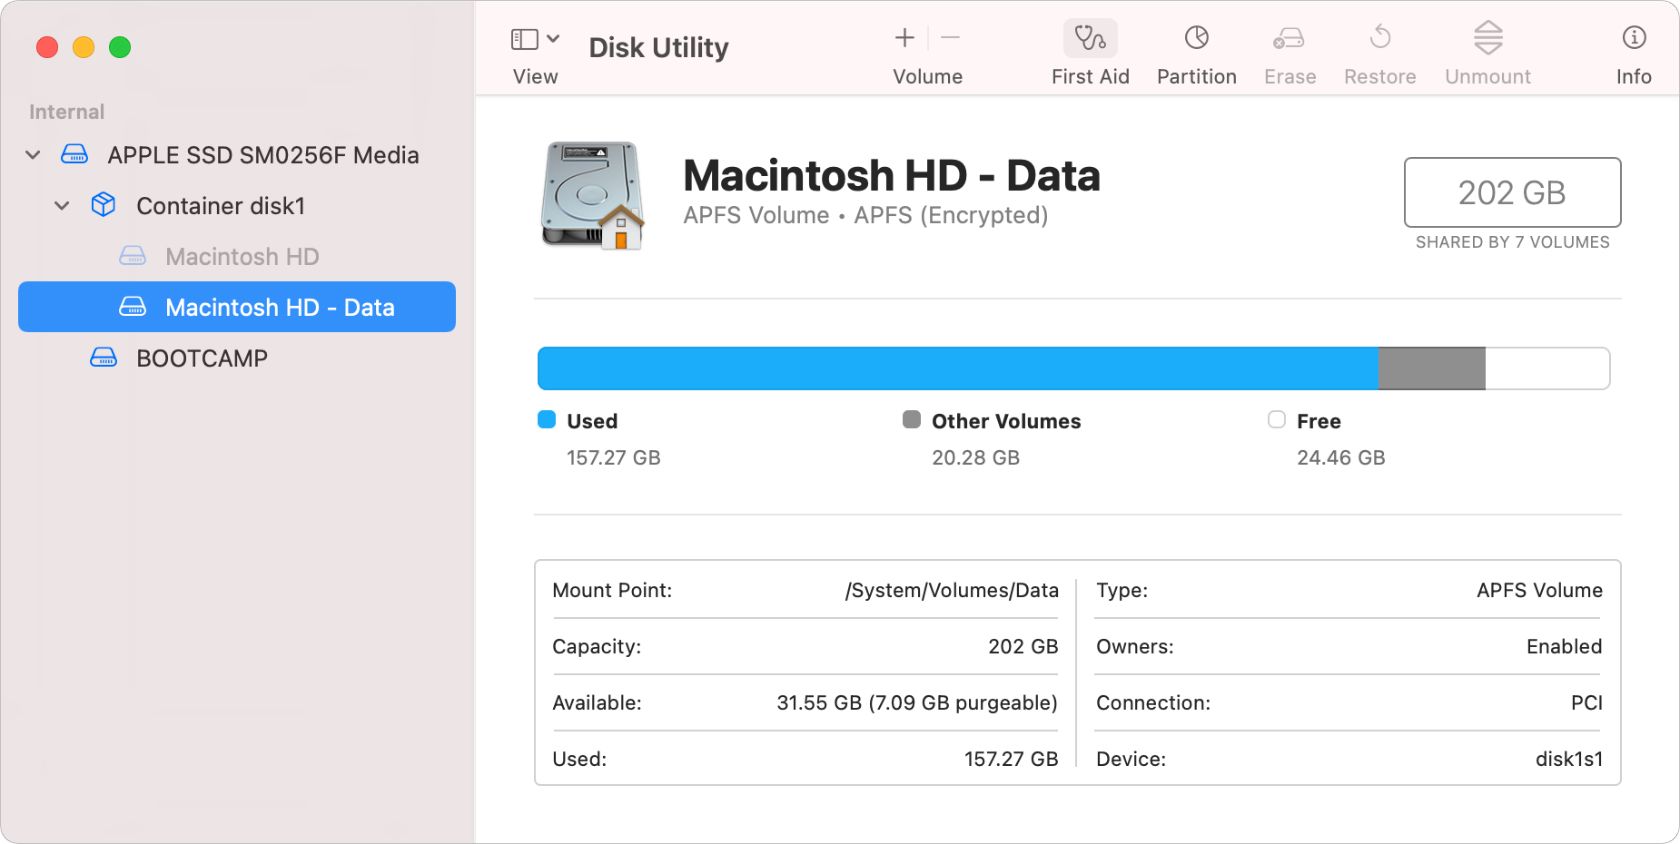Viewport: 1680px width, 844px height.
Task: Open the View sidebar dropdown
Action: pyautogui.click(x=535, y=40)
